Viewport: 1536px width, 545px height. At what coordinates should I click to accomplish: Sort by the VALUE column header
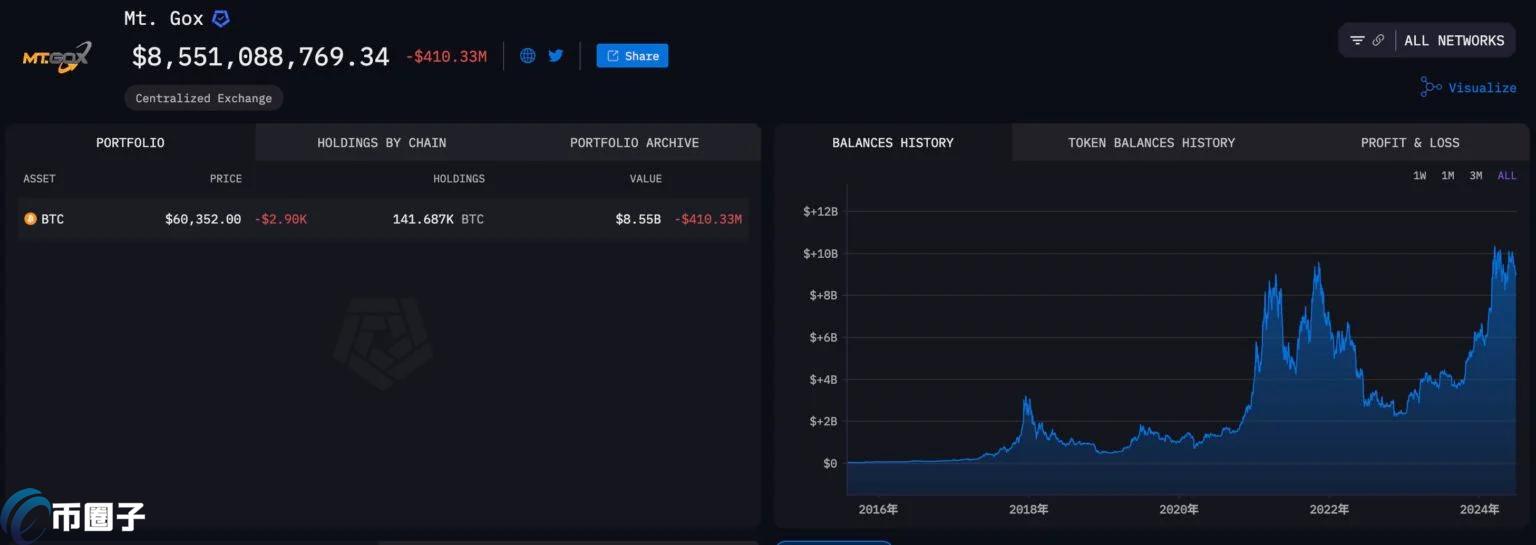point(645,178)
